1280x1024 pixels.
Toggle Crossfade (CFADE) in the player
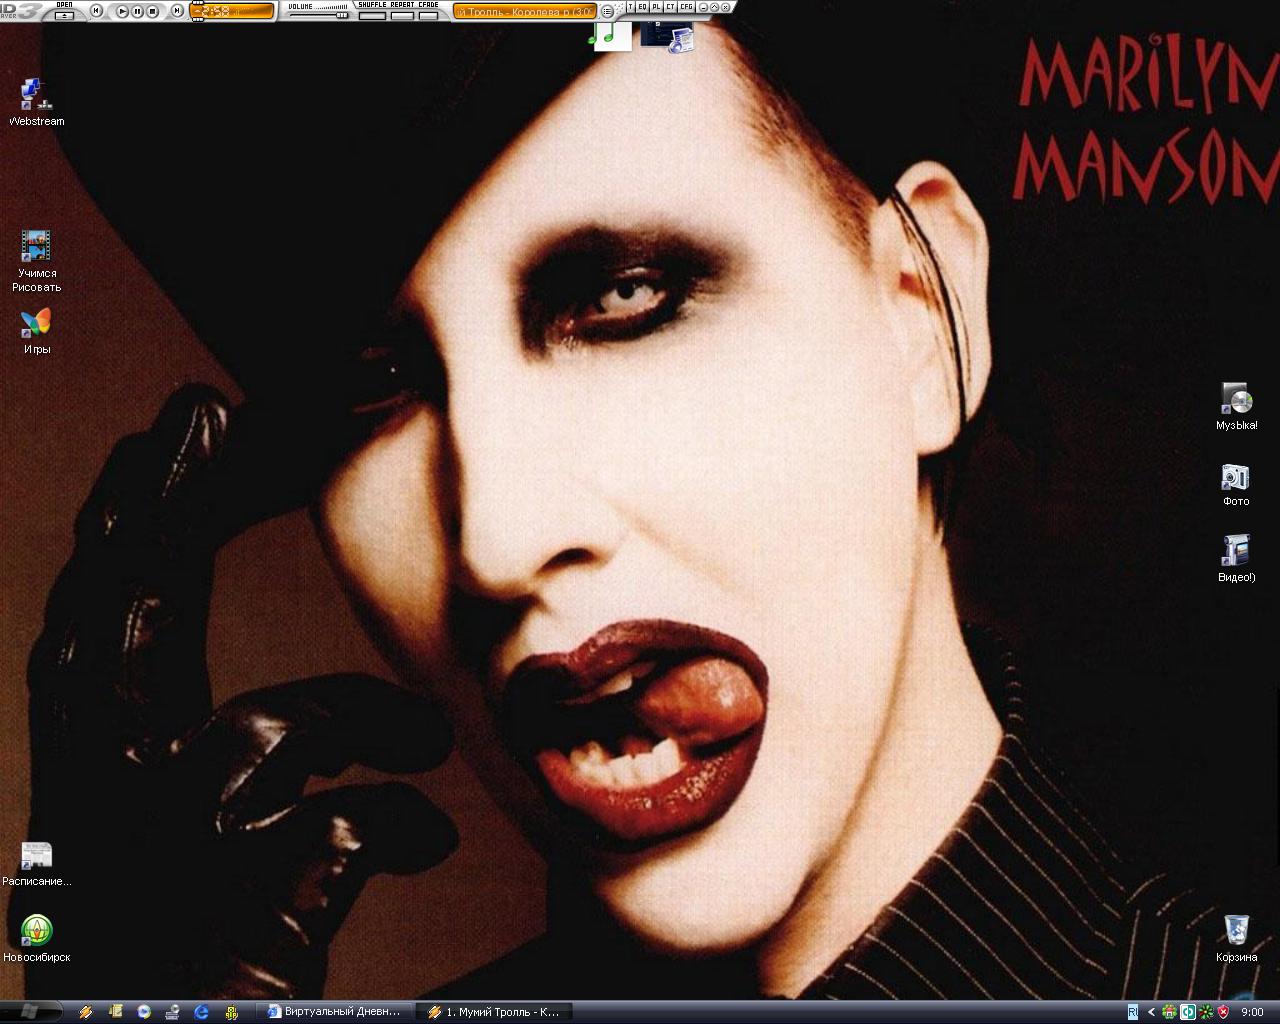[x=428, y=16]
